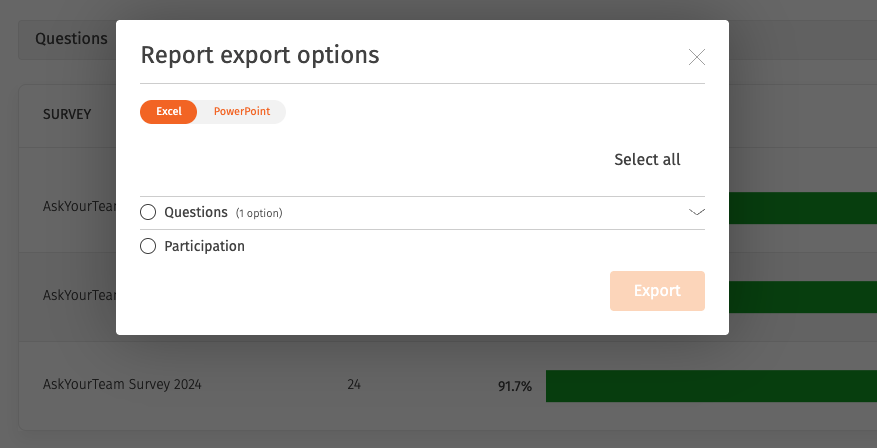
Task: Click the Export button
Action: click(x=657, y=291)
